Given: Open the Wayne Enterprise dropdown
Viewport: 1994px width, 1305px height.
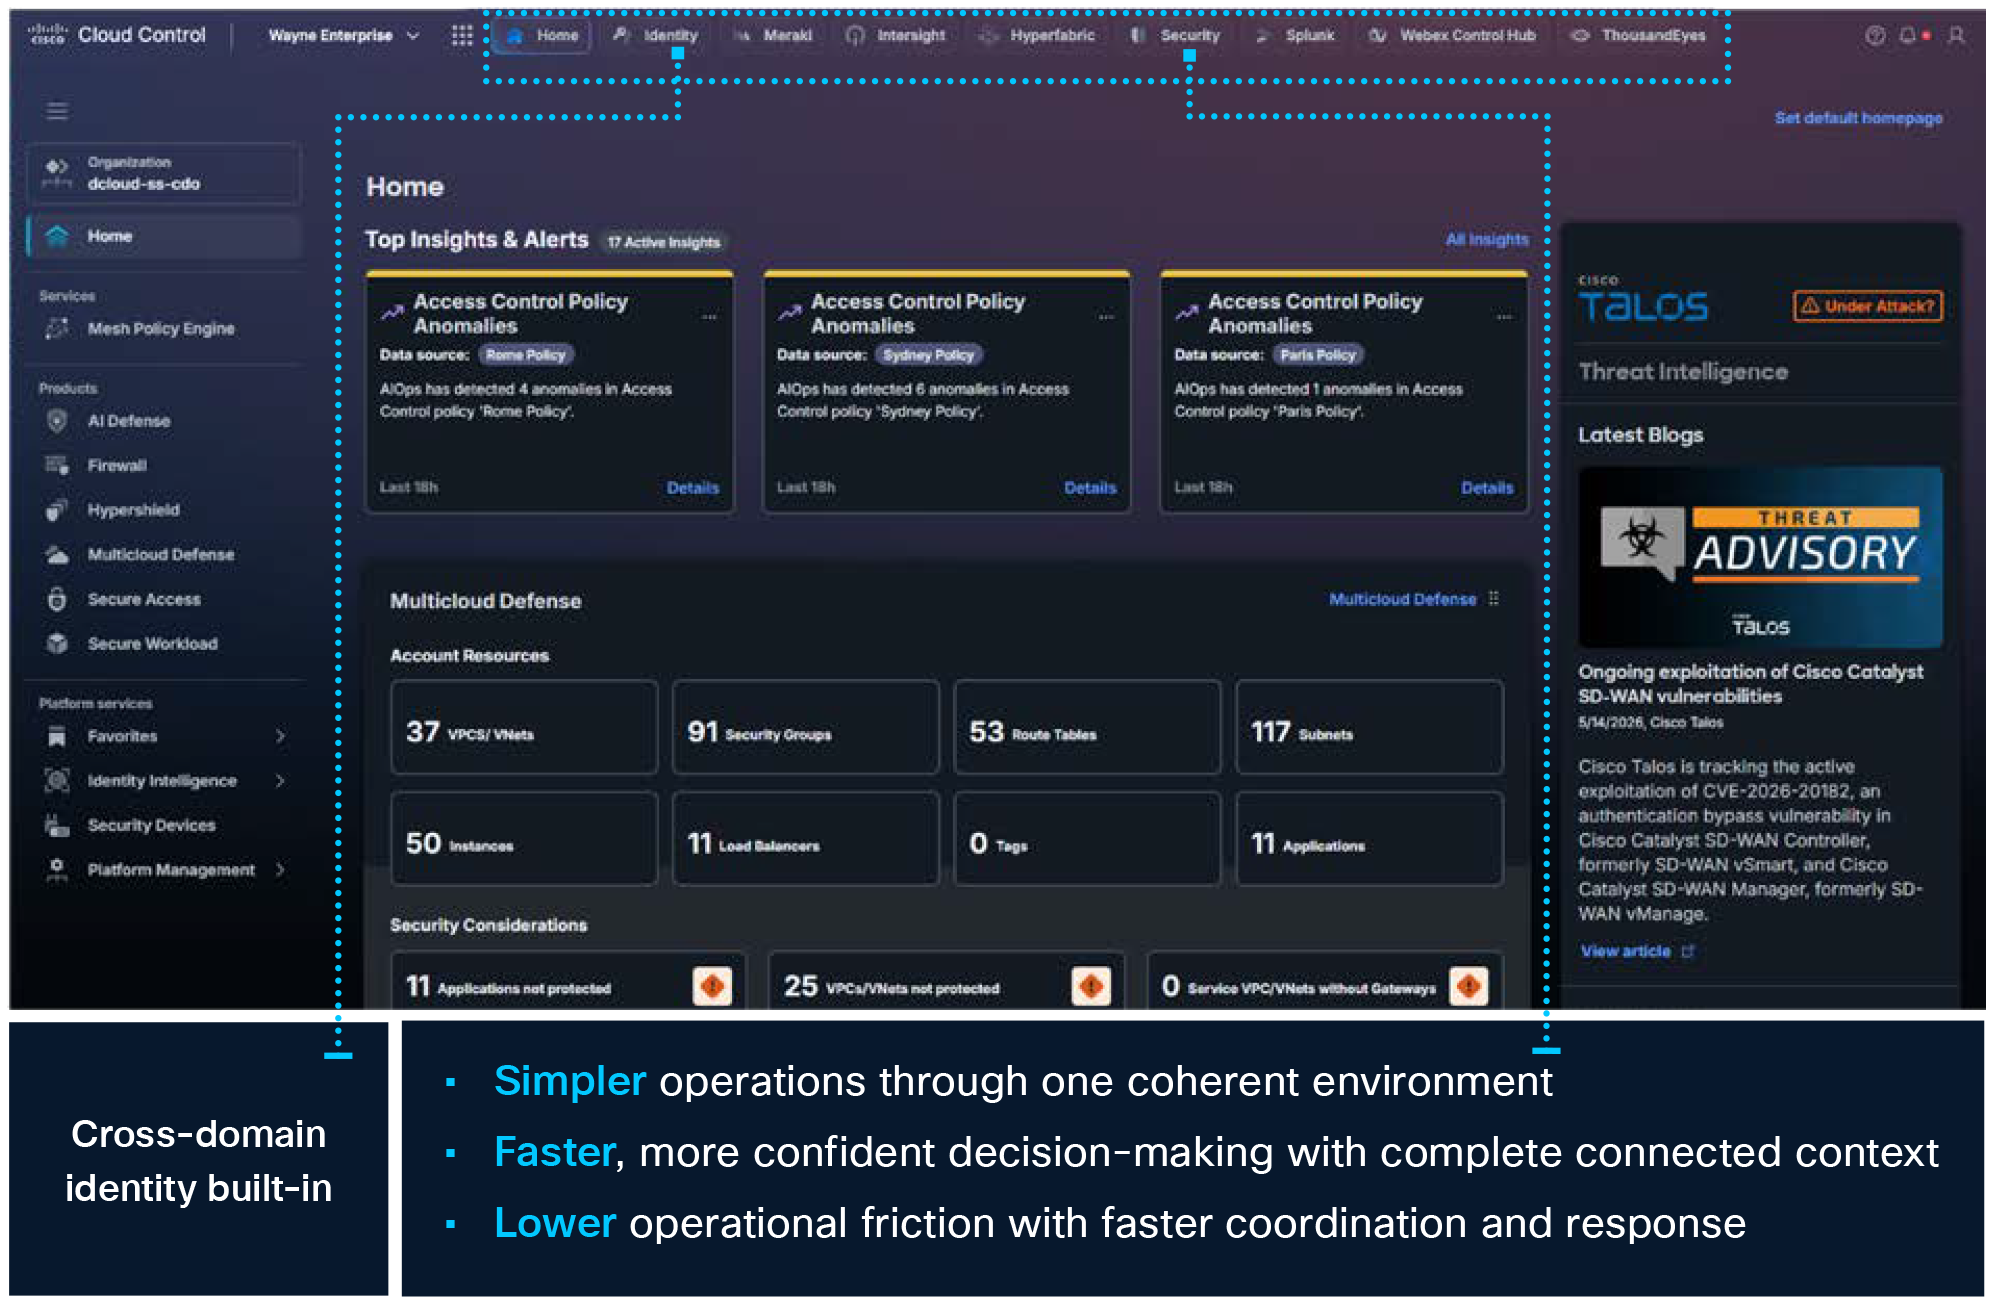Looking at the screenshot, I should [343, 36].
